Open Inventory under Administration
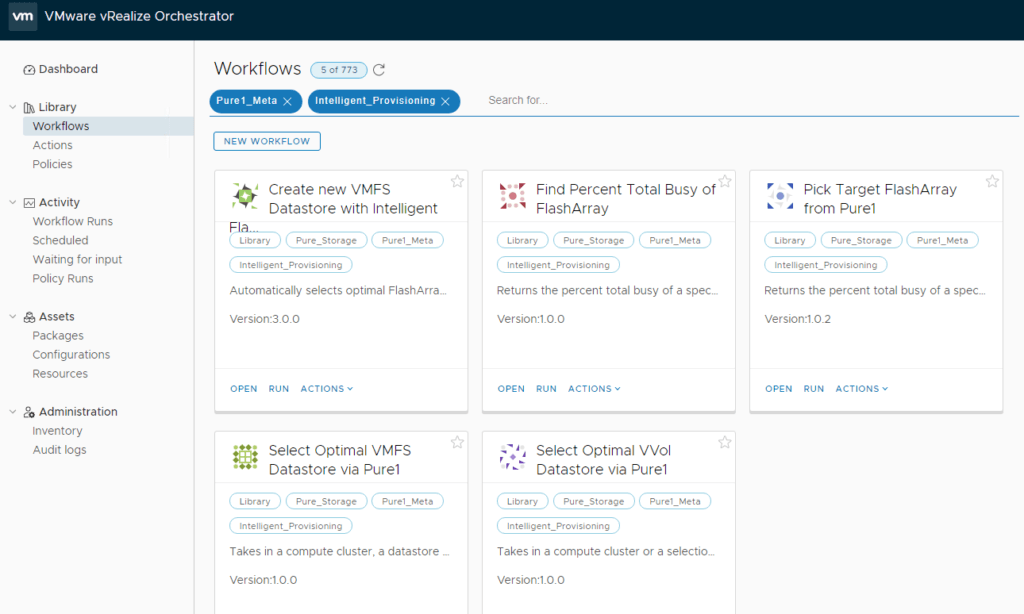Screen dimensions: 1024x614 click(x=57, y=431)
